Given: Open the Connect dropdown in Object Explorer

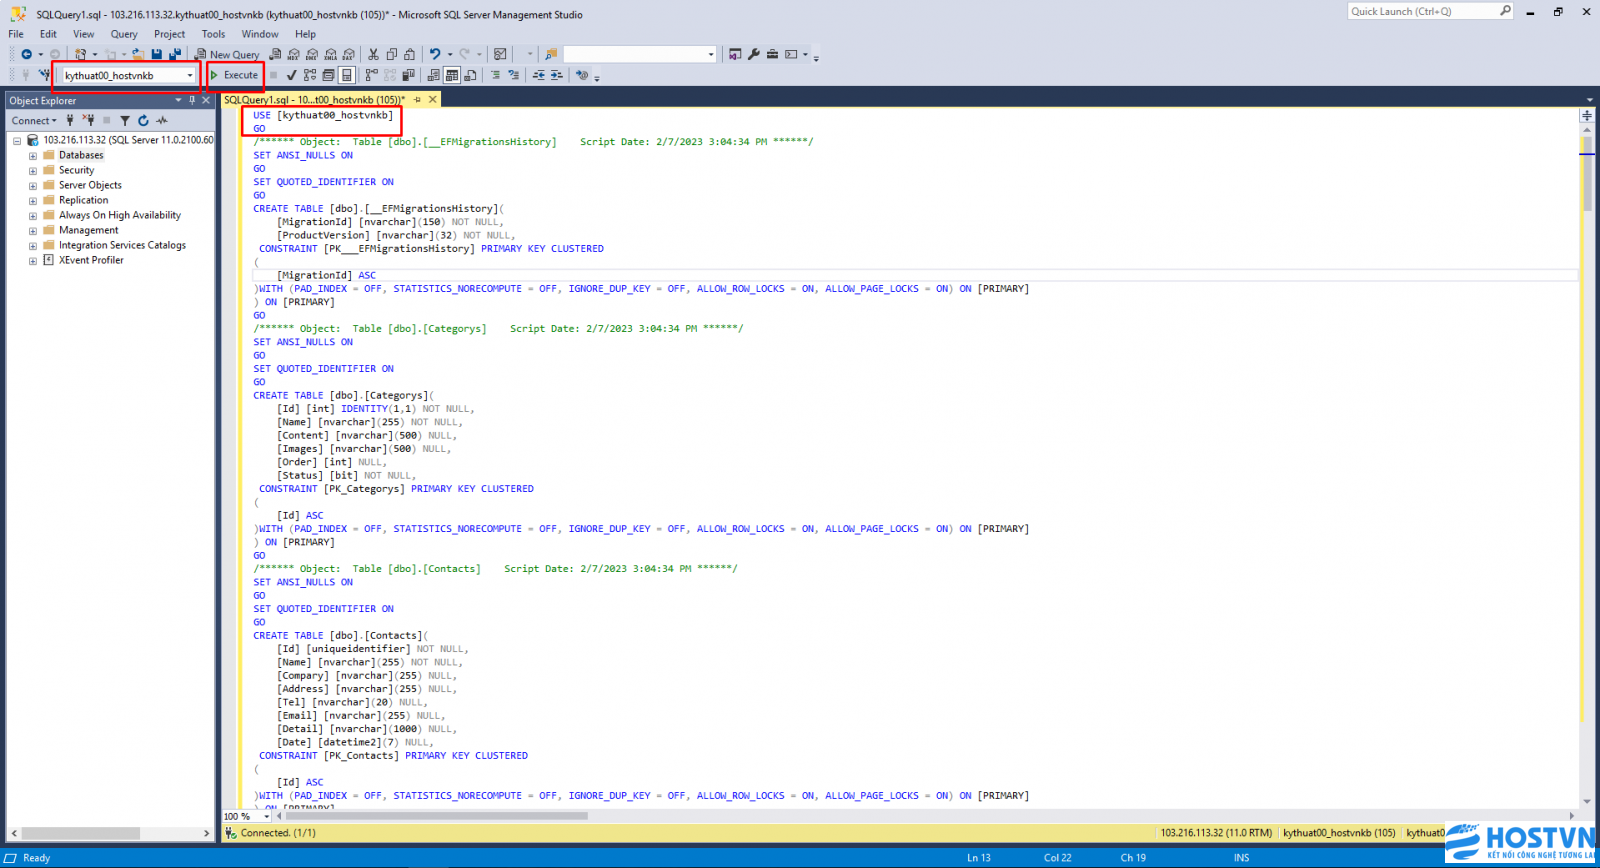Looking at the screenshot, I should (34, 121).
